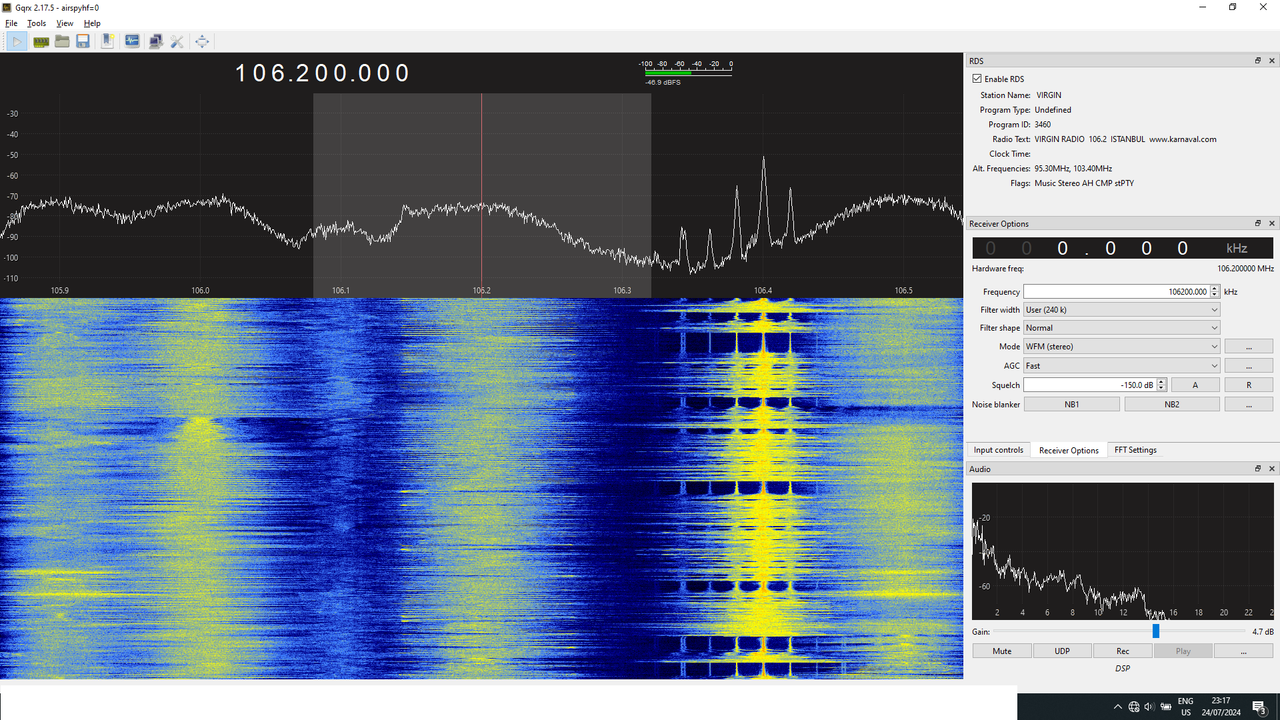Close the Receiver Options panel
1280x720 pixels.
tap(1272, 223)
